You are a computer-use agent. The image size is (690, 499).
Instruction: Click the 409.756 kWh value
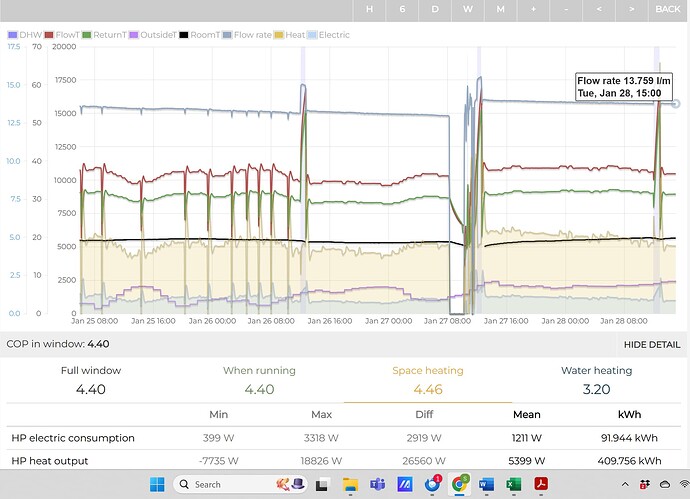(x=629, y=461)
